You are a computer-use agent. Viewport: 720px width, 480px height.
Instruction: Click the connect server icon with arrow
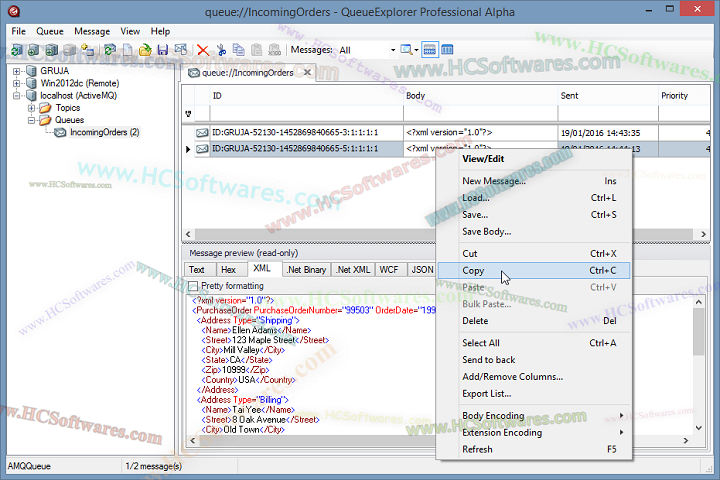coord(52,50)
